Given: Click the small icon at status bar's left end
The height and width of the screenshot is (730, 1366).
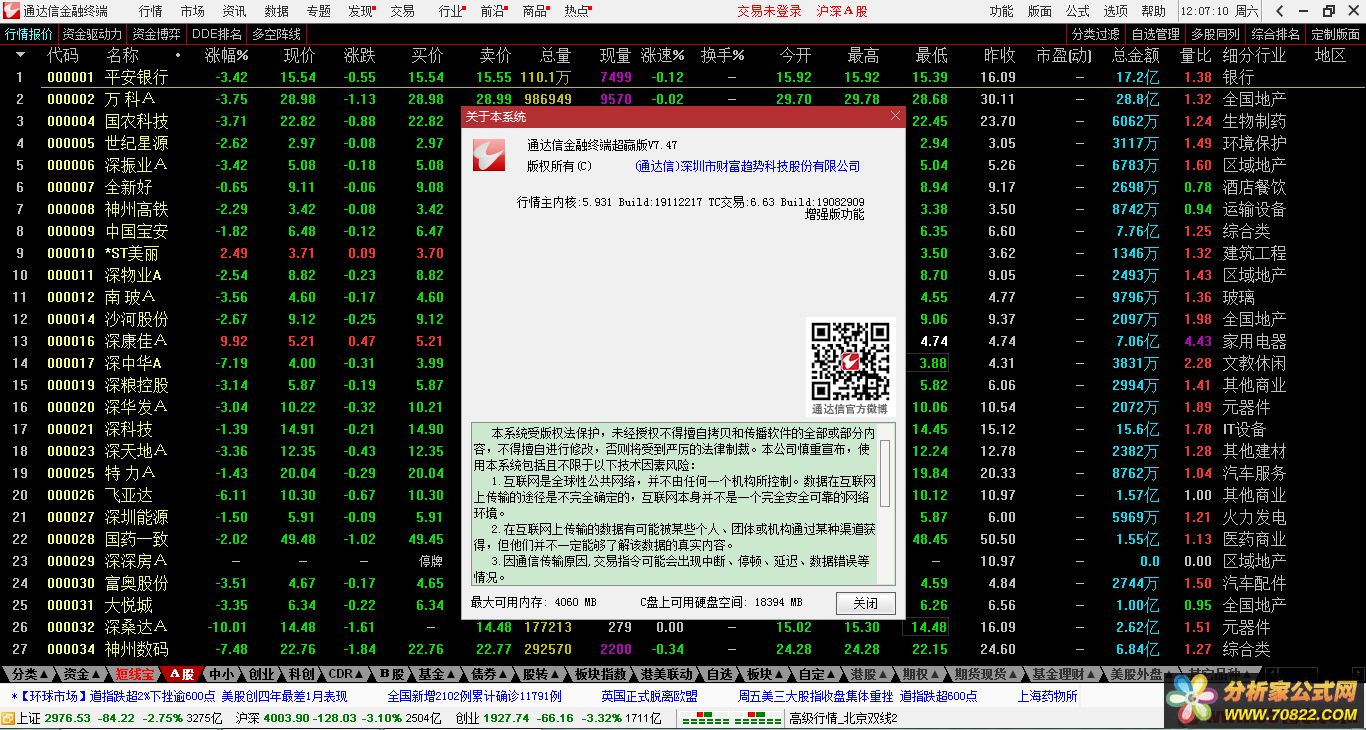Looking at the screenshot, I should click(x=8, y=718).
